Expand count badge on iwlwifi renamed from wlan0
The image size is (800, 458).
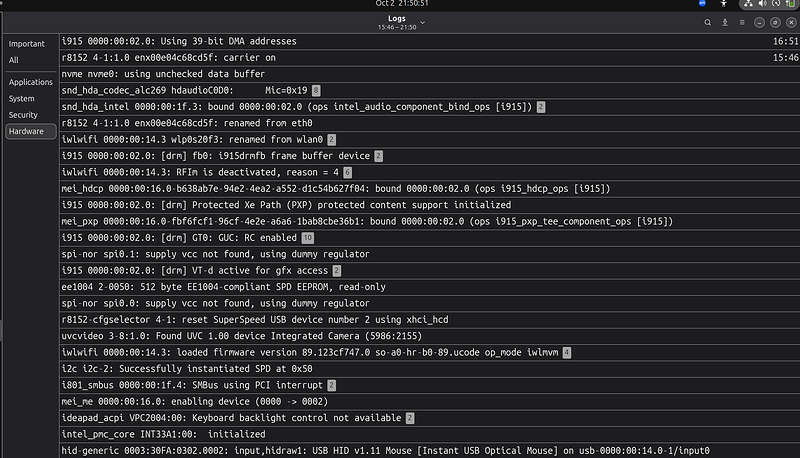[332, 140]
